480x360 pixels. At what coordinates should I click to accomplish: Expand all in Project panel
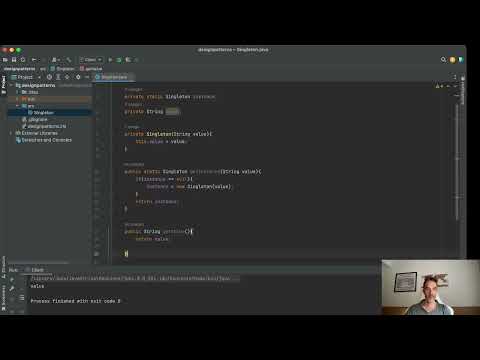58,77
